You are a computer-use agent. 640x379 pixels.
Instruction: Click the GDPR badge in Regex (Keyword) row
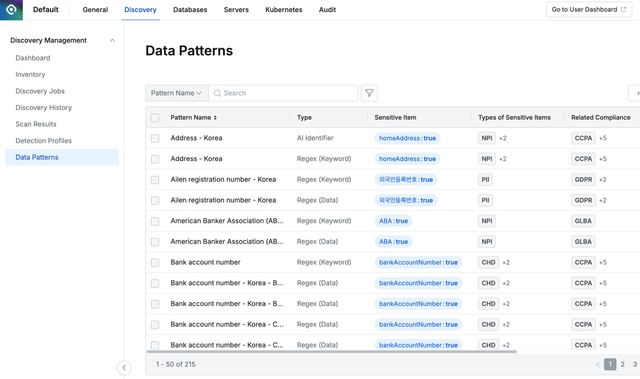coord(583,180)
